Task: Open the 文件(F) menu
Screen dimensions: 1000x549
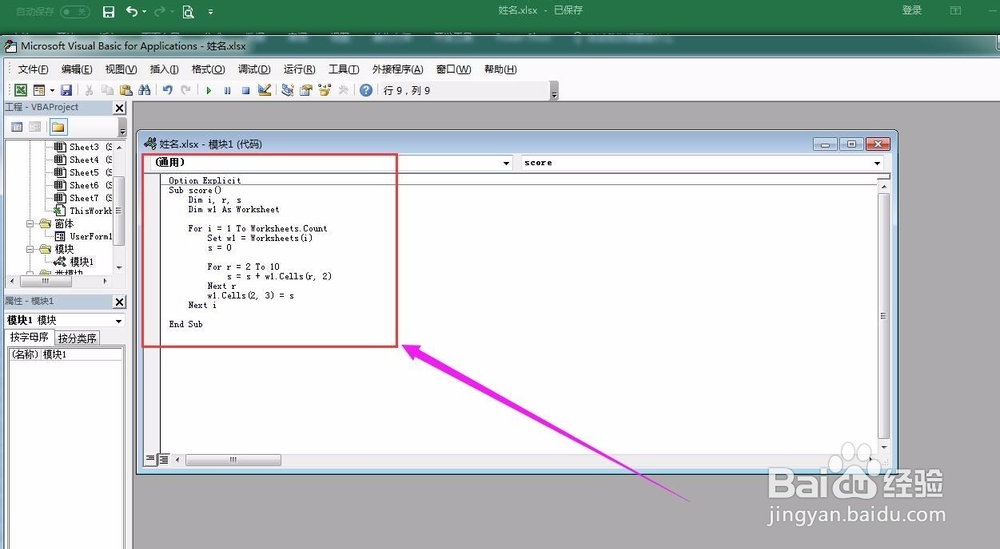Action: [33, 70]
